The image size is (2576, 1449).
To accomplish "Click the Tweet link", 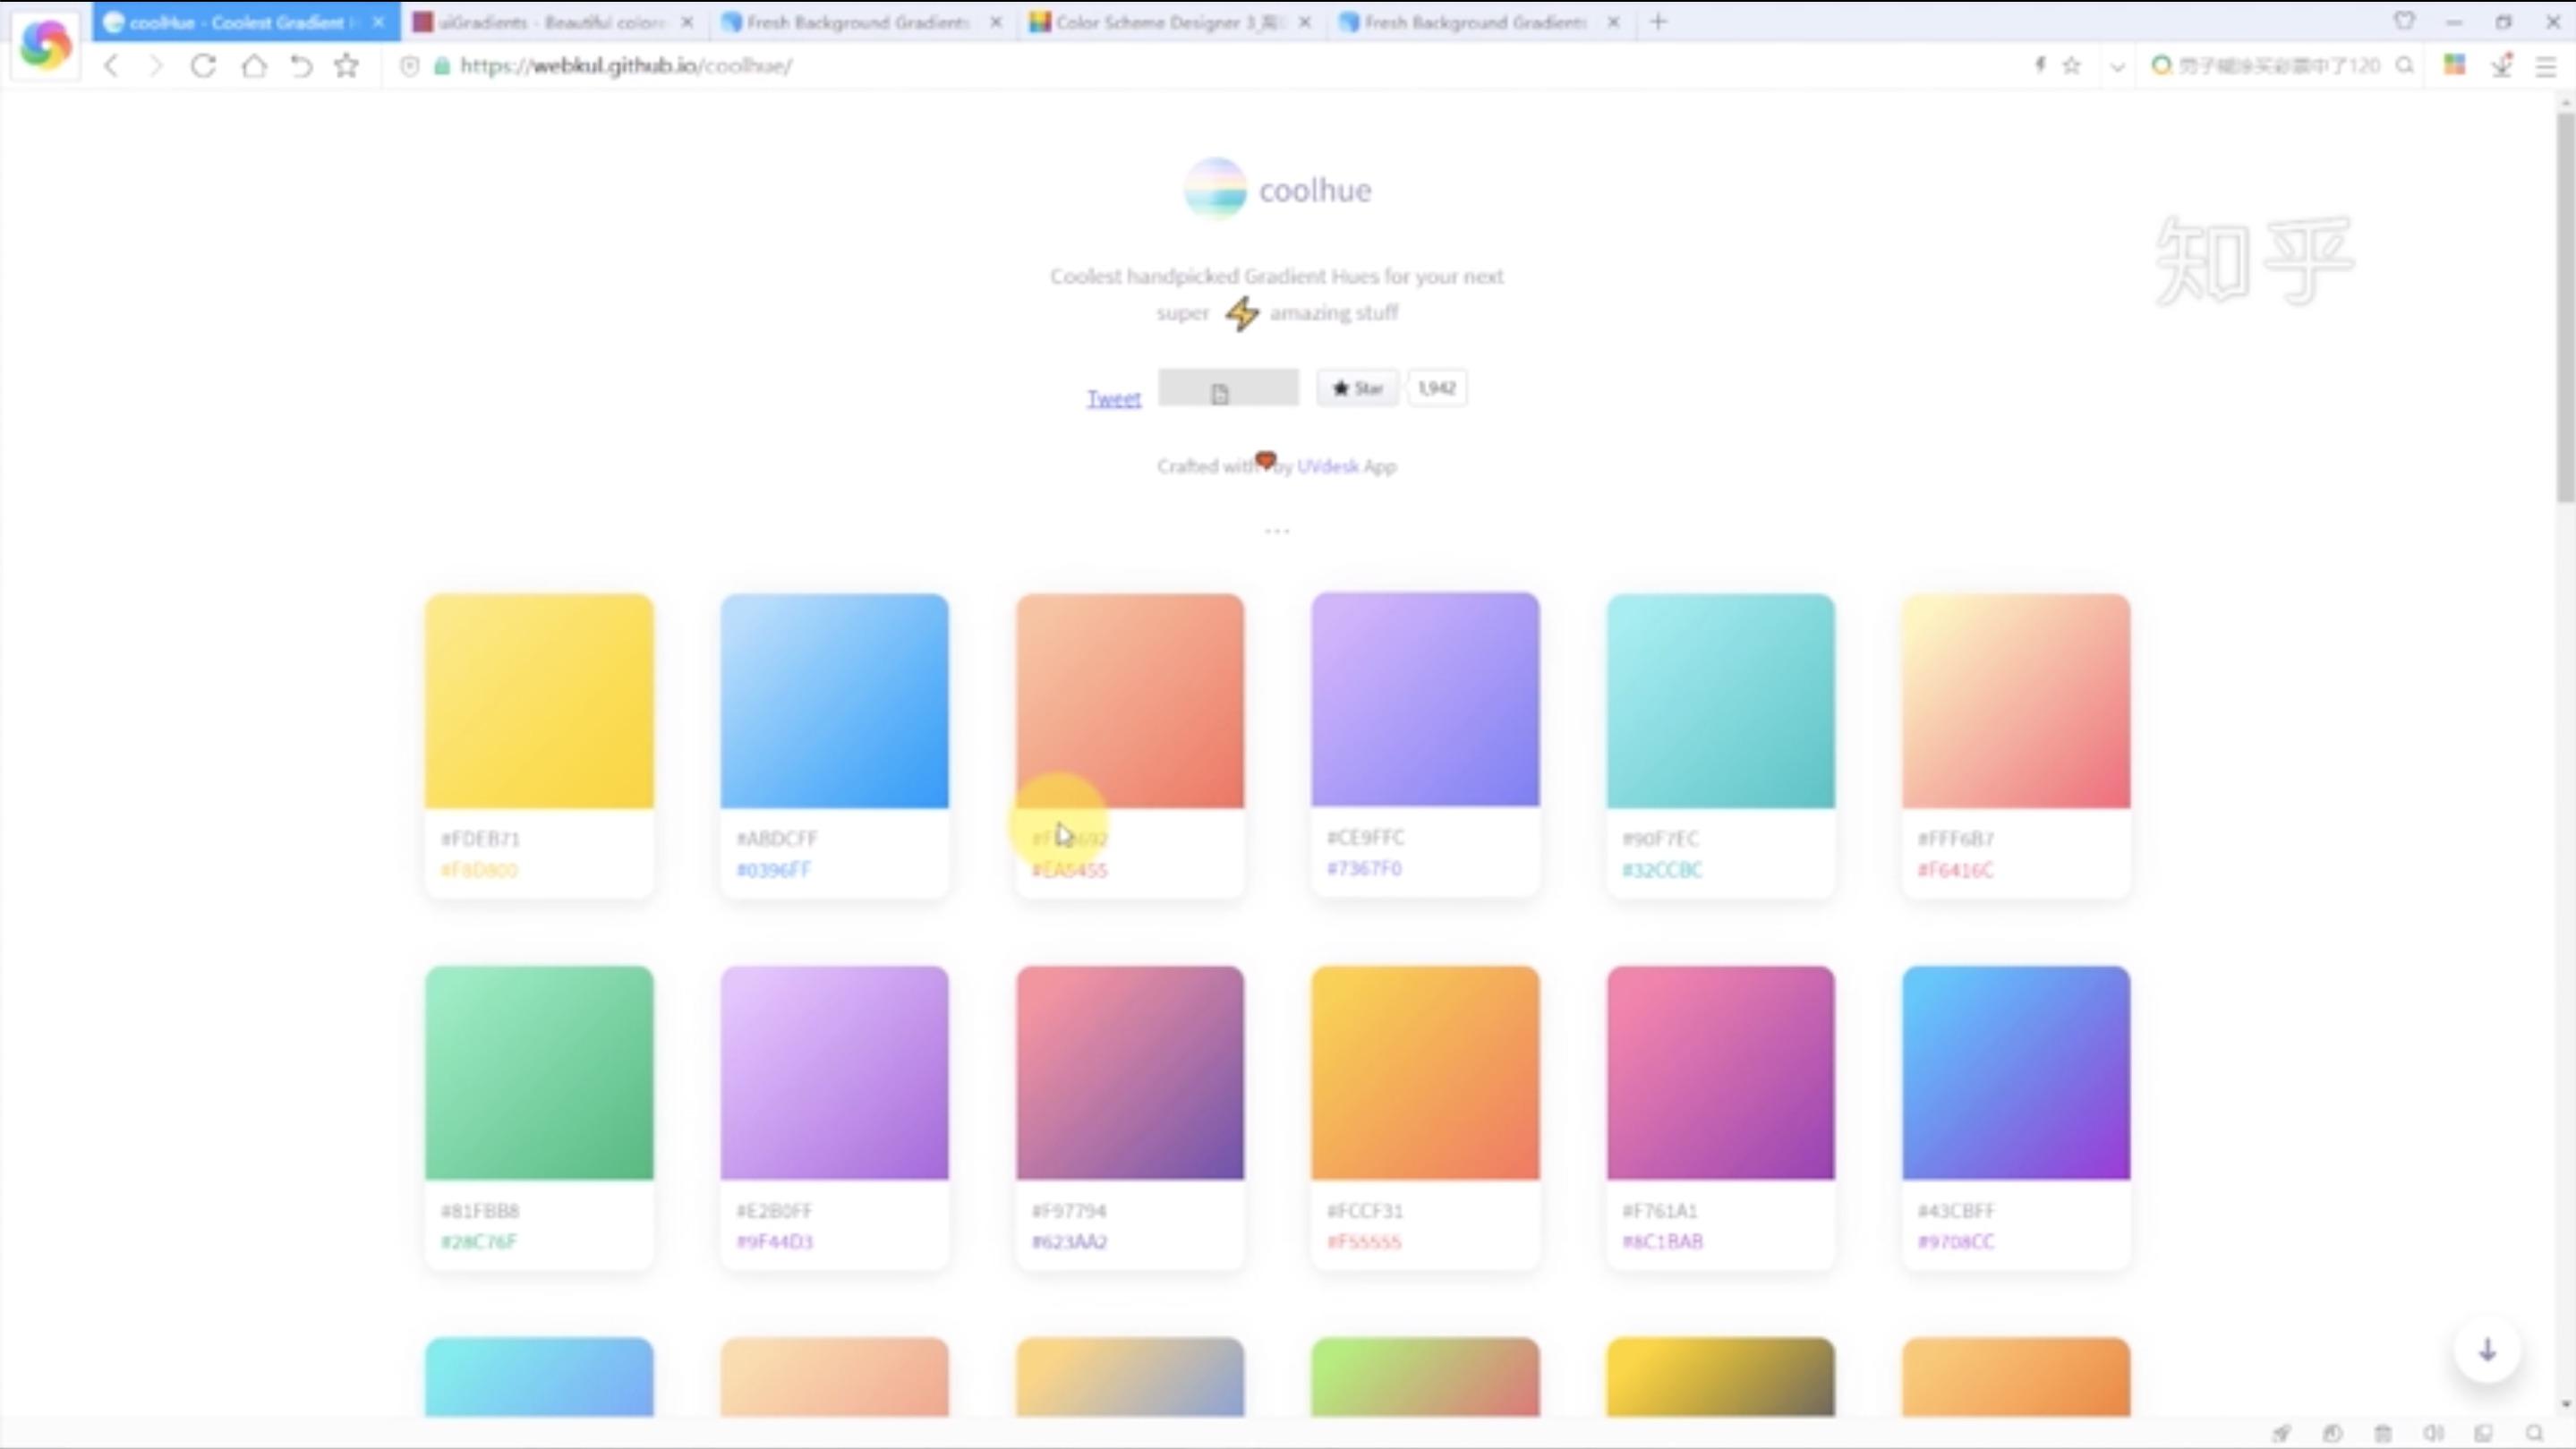I will tap(1113, 399).
